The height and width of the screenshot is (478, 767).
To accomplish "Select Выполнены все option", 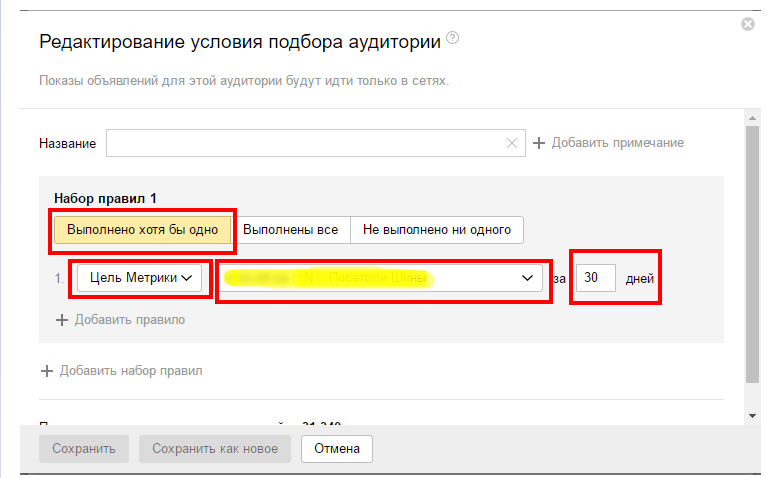I will click(291, 230).
